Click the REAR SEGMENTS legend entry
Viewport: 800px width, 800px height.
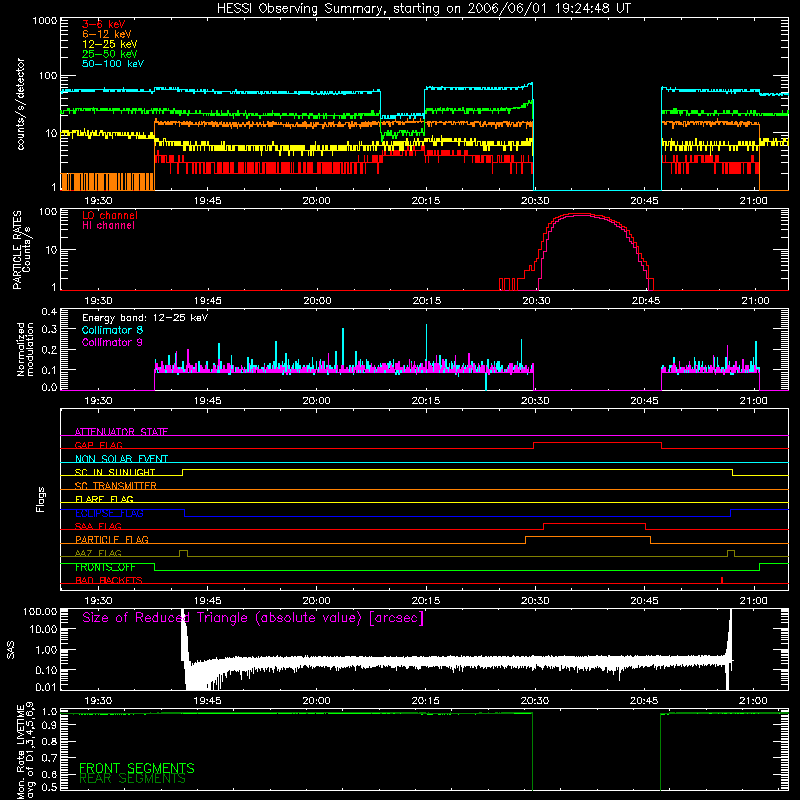[132, 779]
